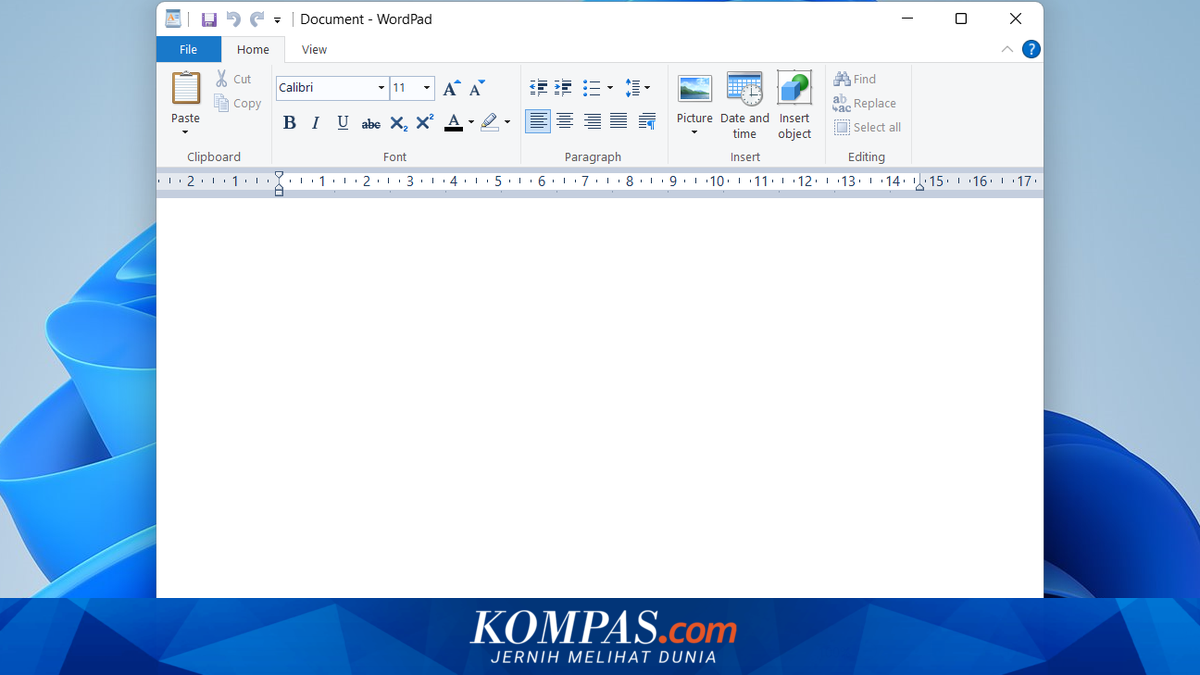Click the line spacing icon
1200x675 pixels.
coord(632,88)
